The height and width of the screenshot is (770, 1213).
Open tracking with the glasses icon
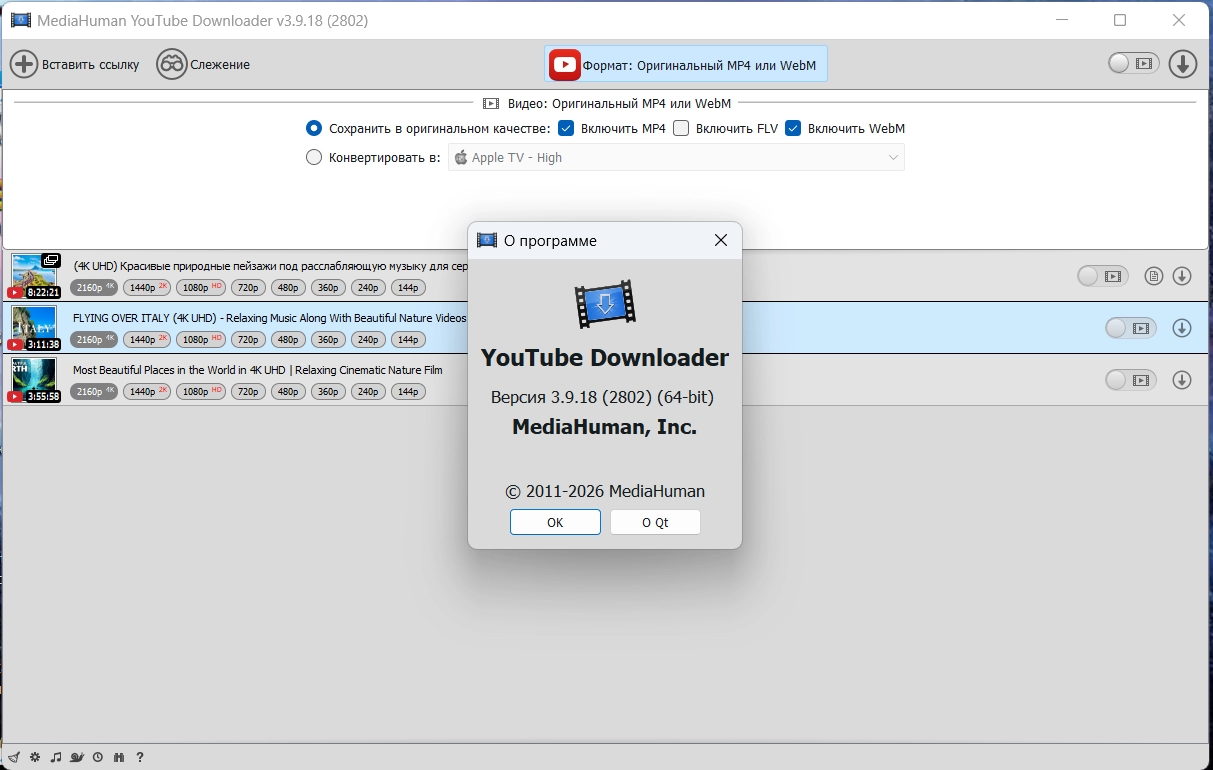[x=172, y=64]
